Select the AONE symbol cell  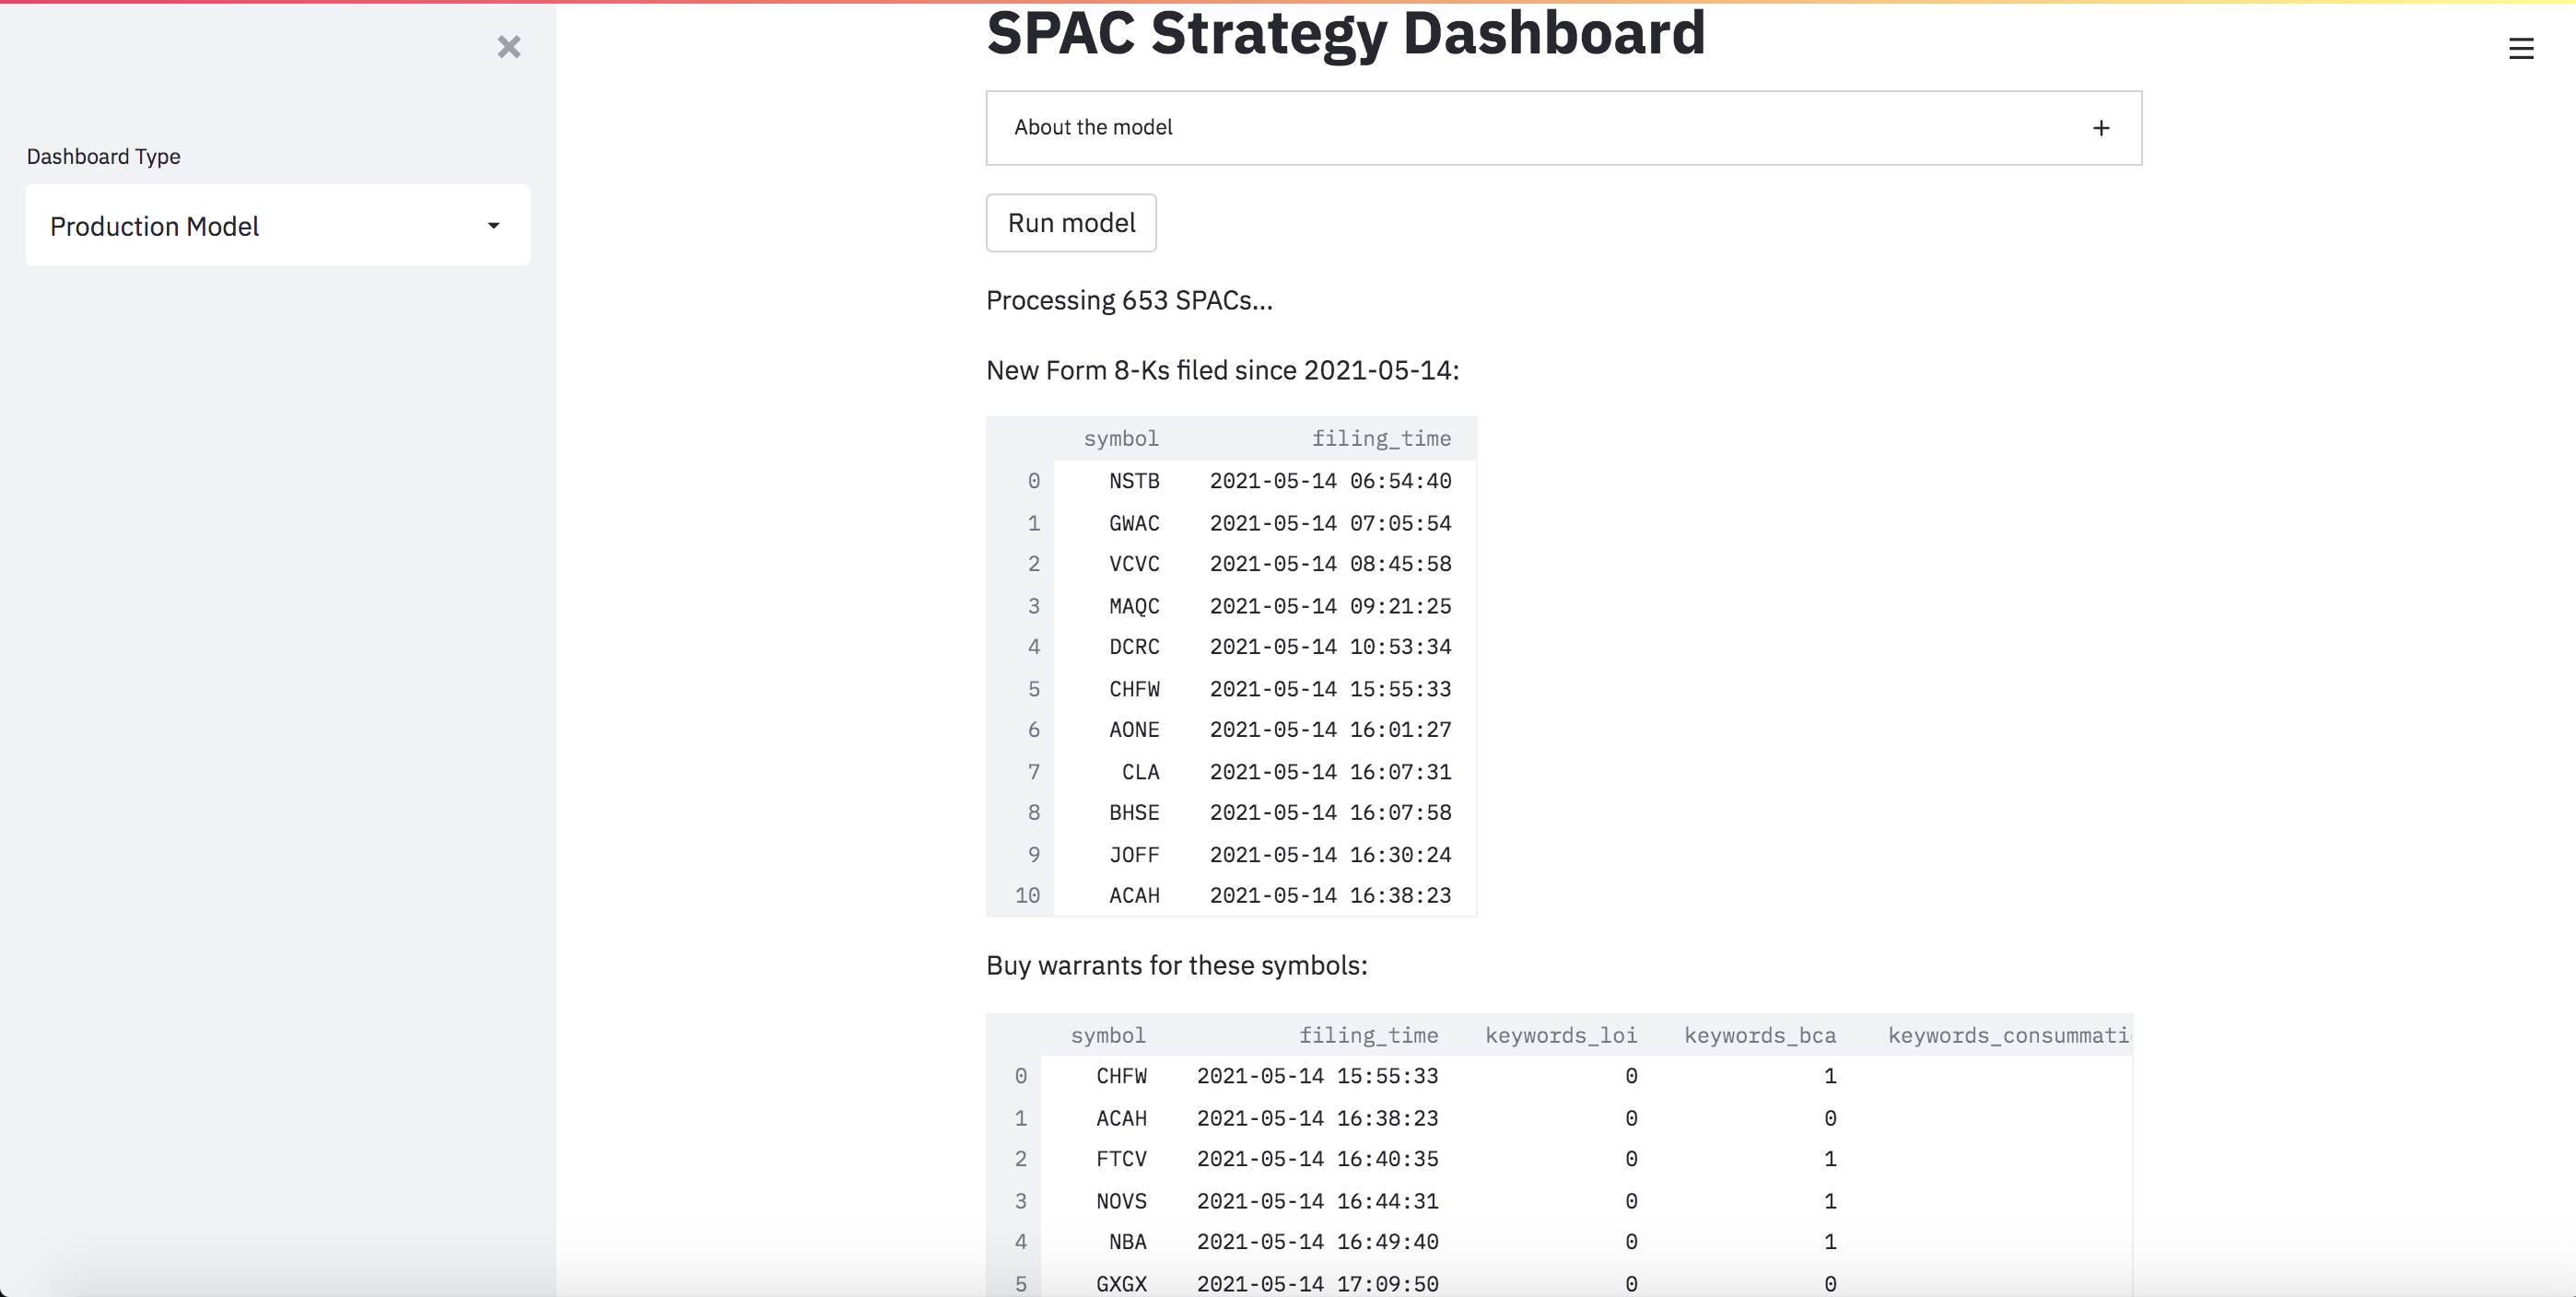click(1134, 730)
